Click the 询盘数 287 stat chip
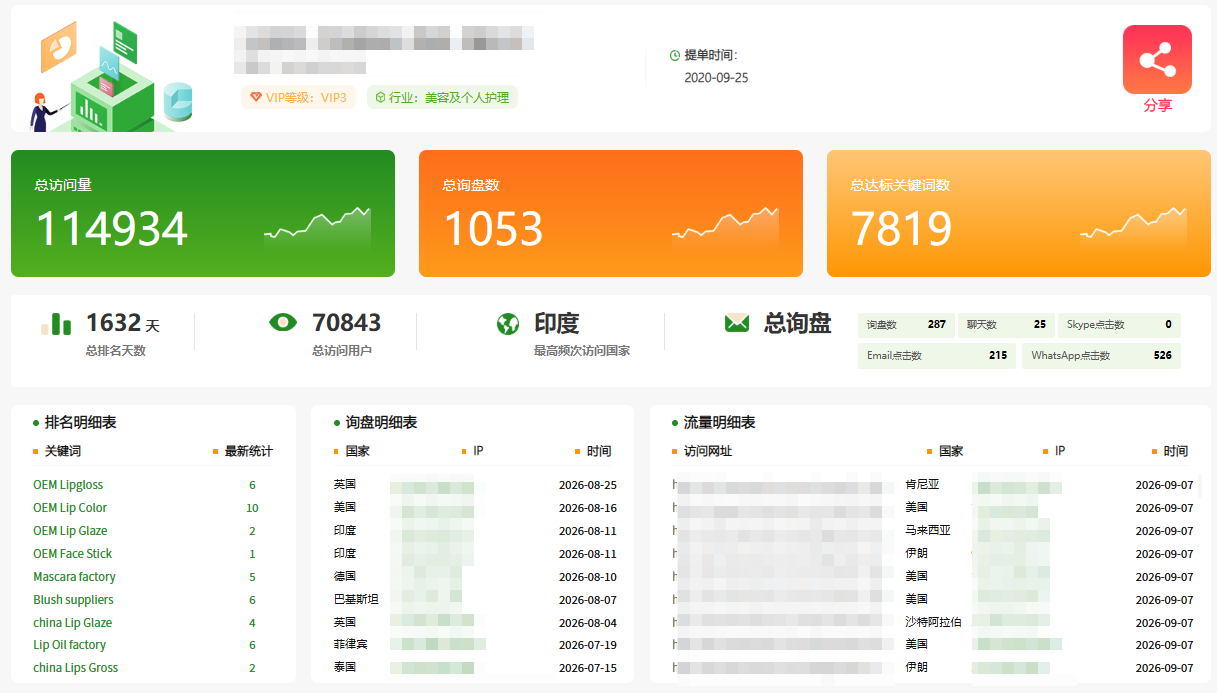 coord(904,325)
